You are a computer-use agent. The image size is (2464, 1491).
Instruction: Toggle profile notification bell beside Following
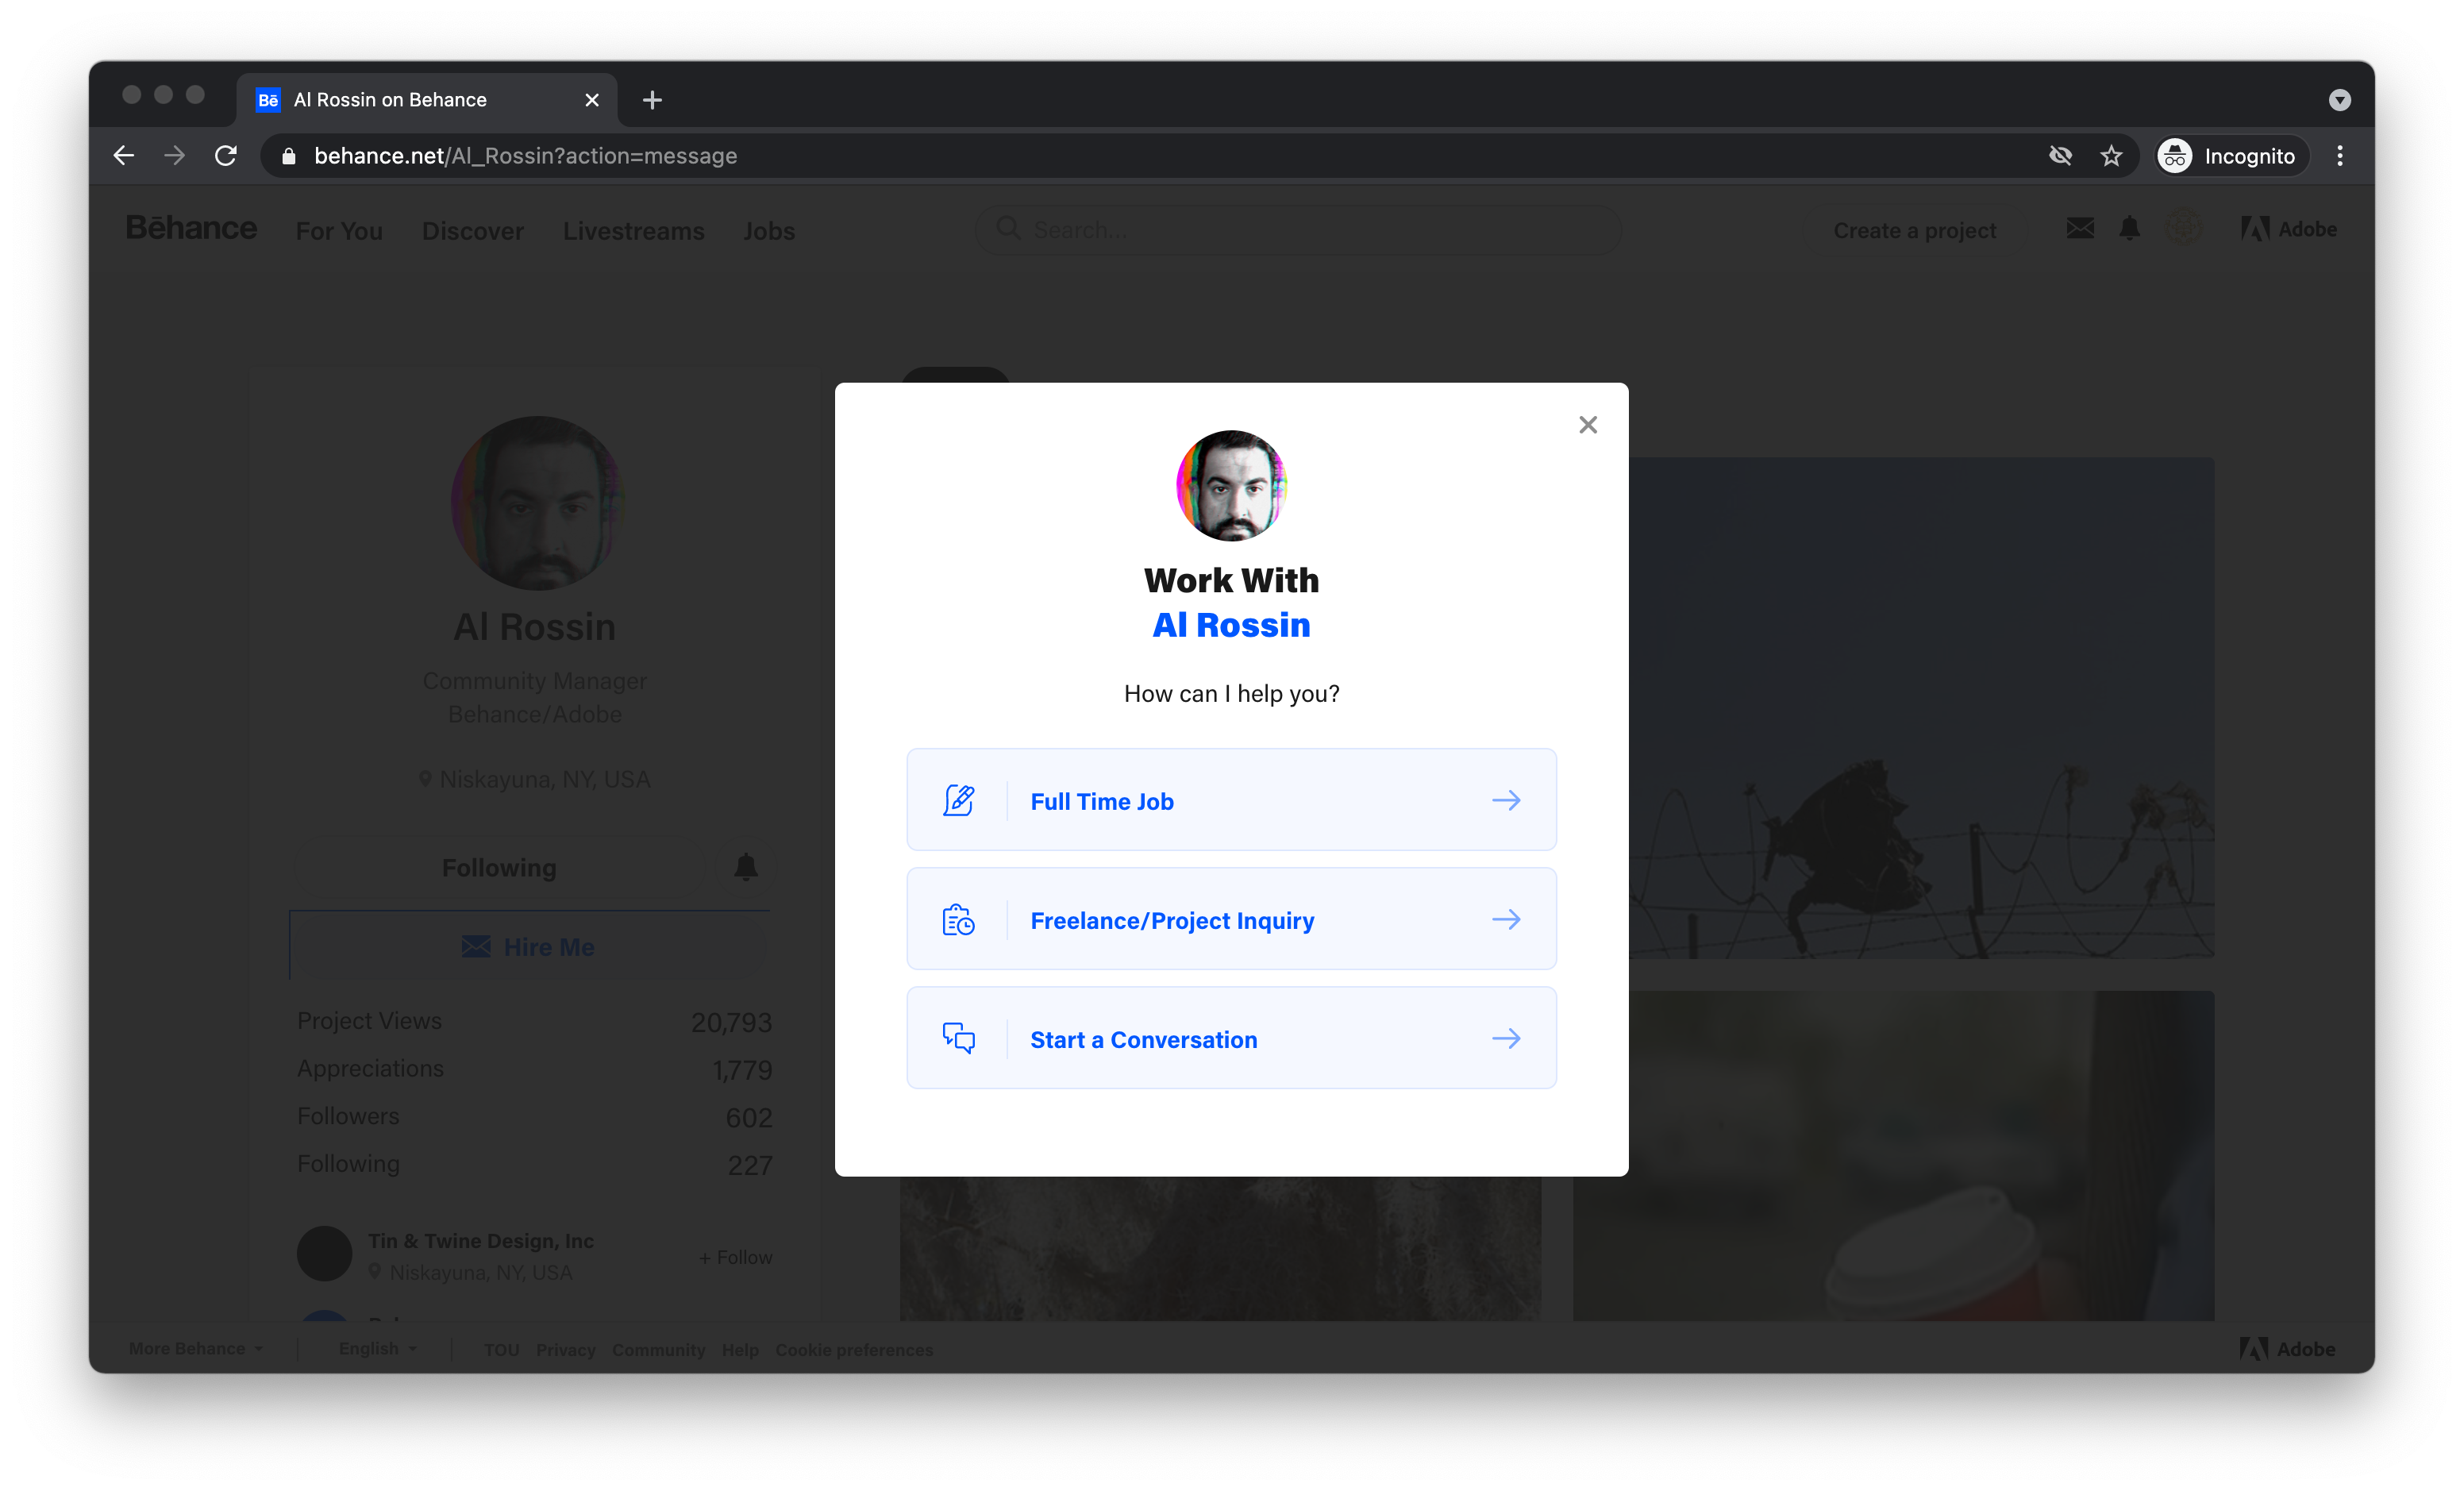click(746, 867)
